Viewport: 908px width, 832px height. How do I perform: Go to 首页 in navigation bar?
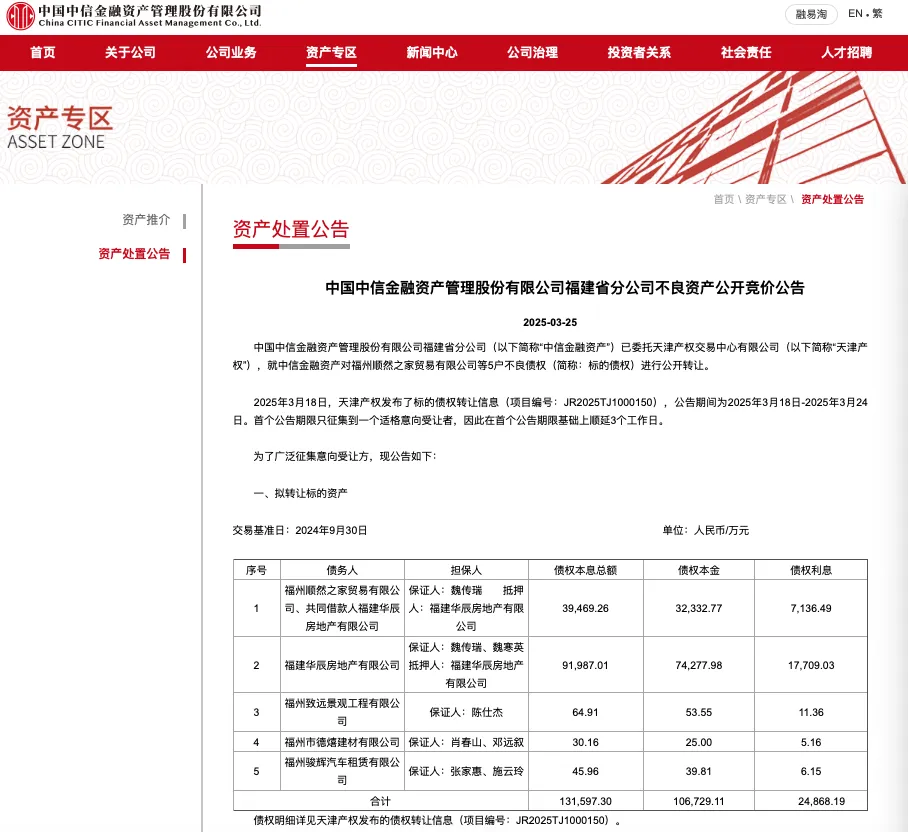pyautogui.click(x=43, y=53)
